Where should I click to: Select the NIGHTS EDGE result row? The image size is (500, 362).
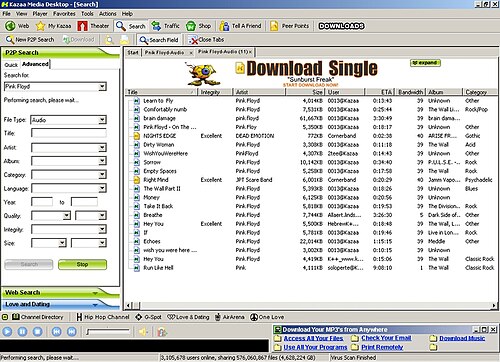(x=312, y=136)
